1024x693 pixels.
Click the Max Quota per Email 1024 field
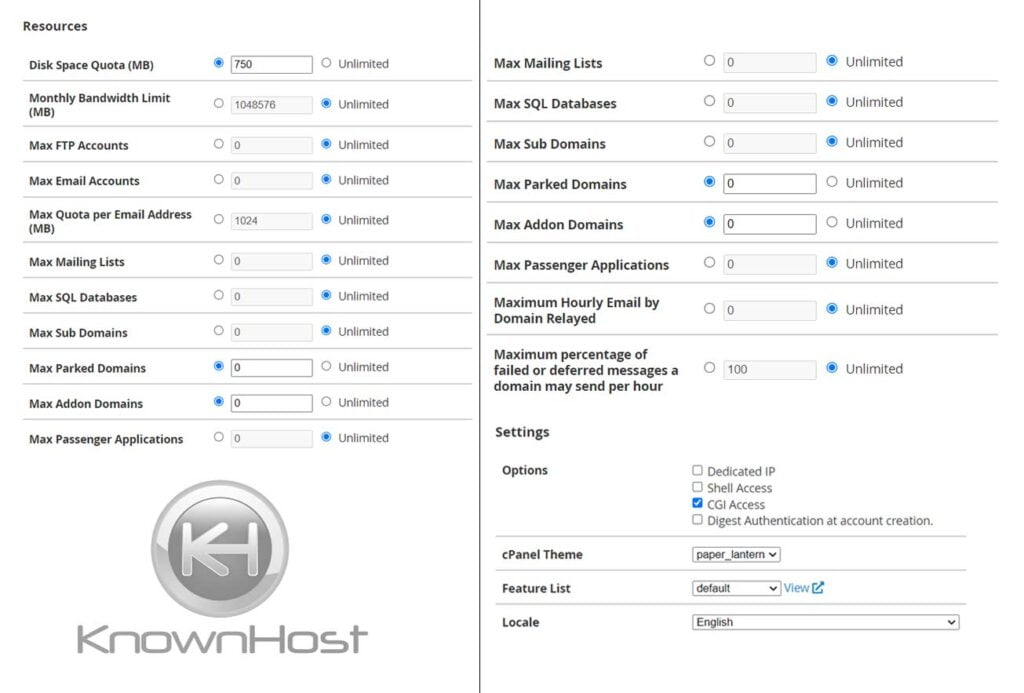pos(272,221)
